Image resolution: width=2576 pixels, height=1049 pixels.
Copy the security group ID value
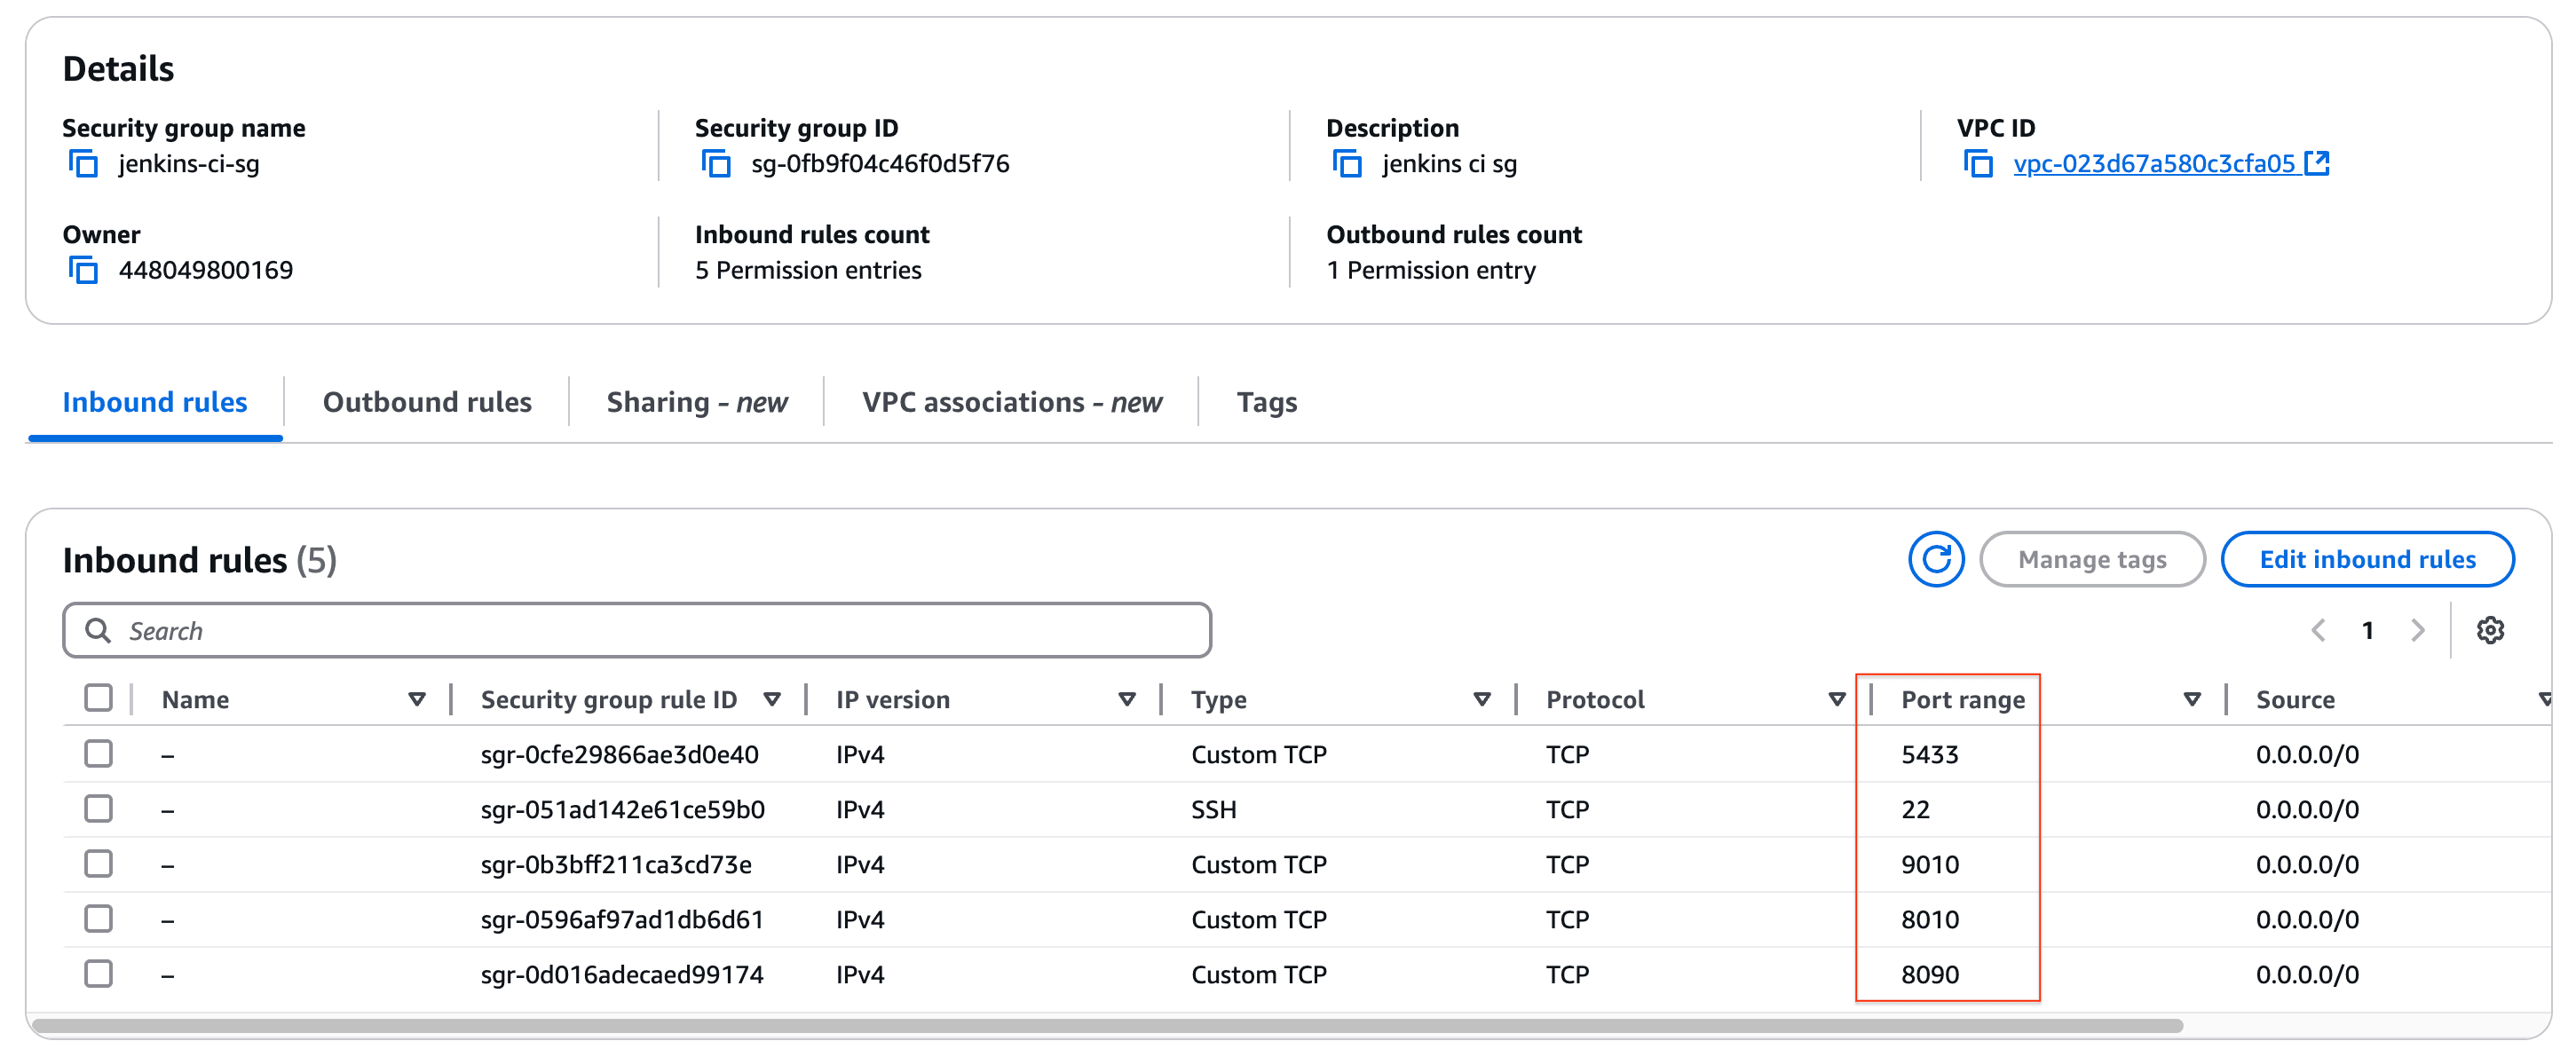[x=715, y=163]
